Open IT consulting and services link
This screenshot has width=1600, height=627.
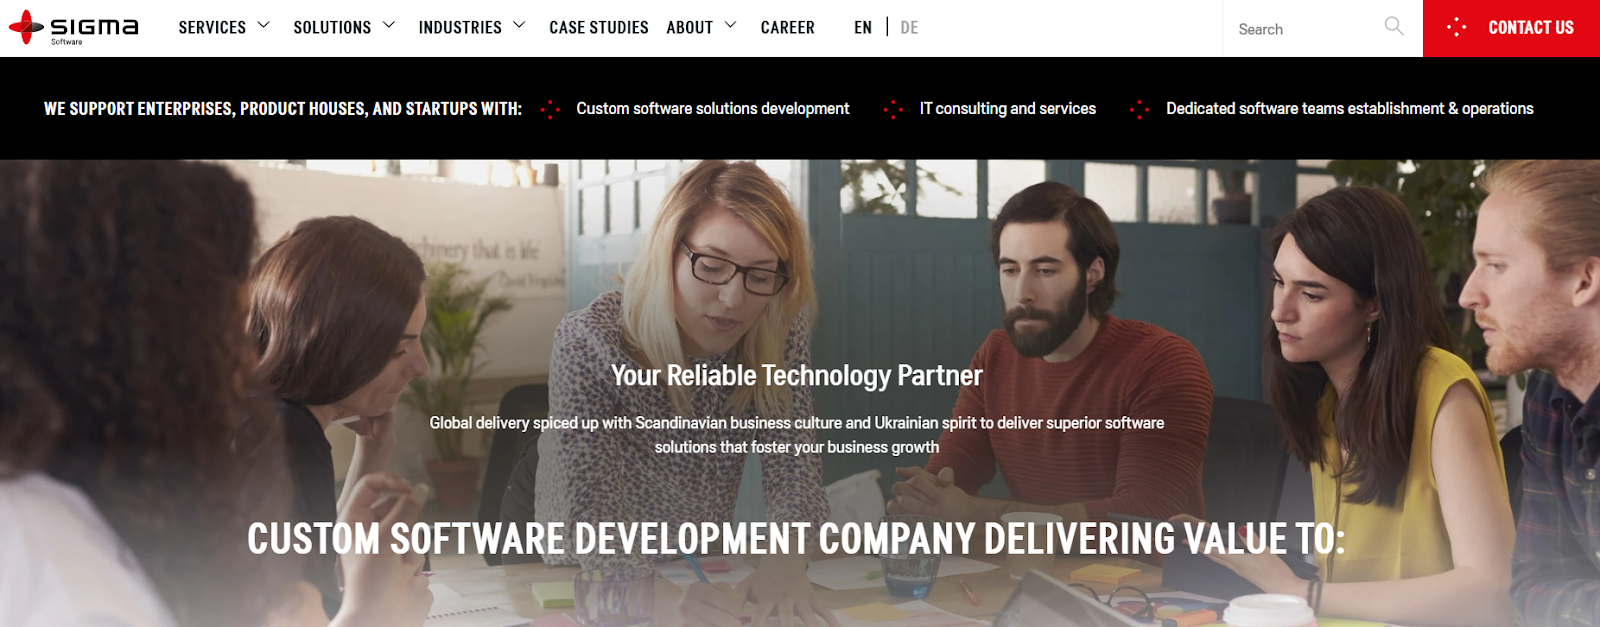tap(1008, 109)
